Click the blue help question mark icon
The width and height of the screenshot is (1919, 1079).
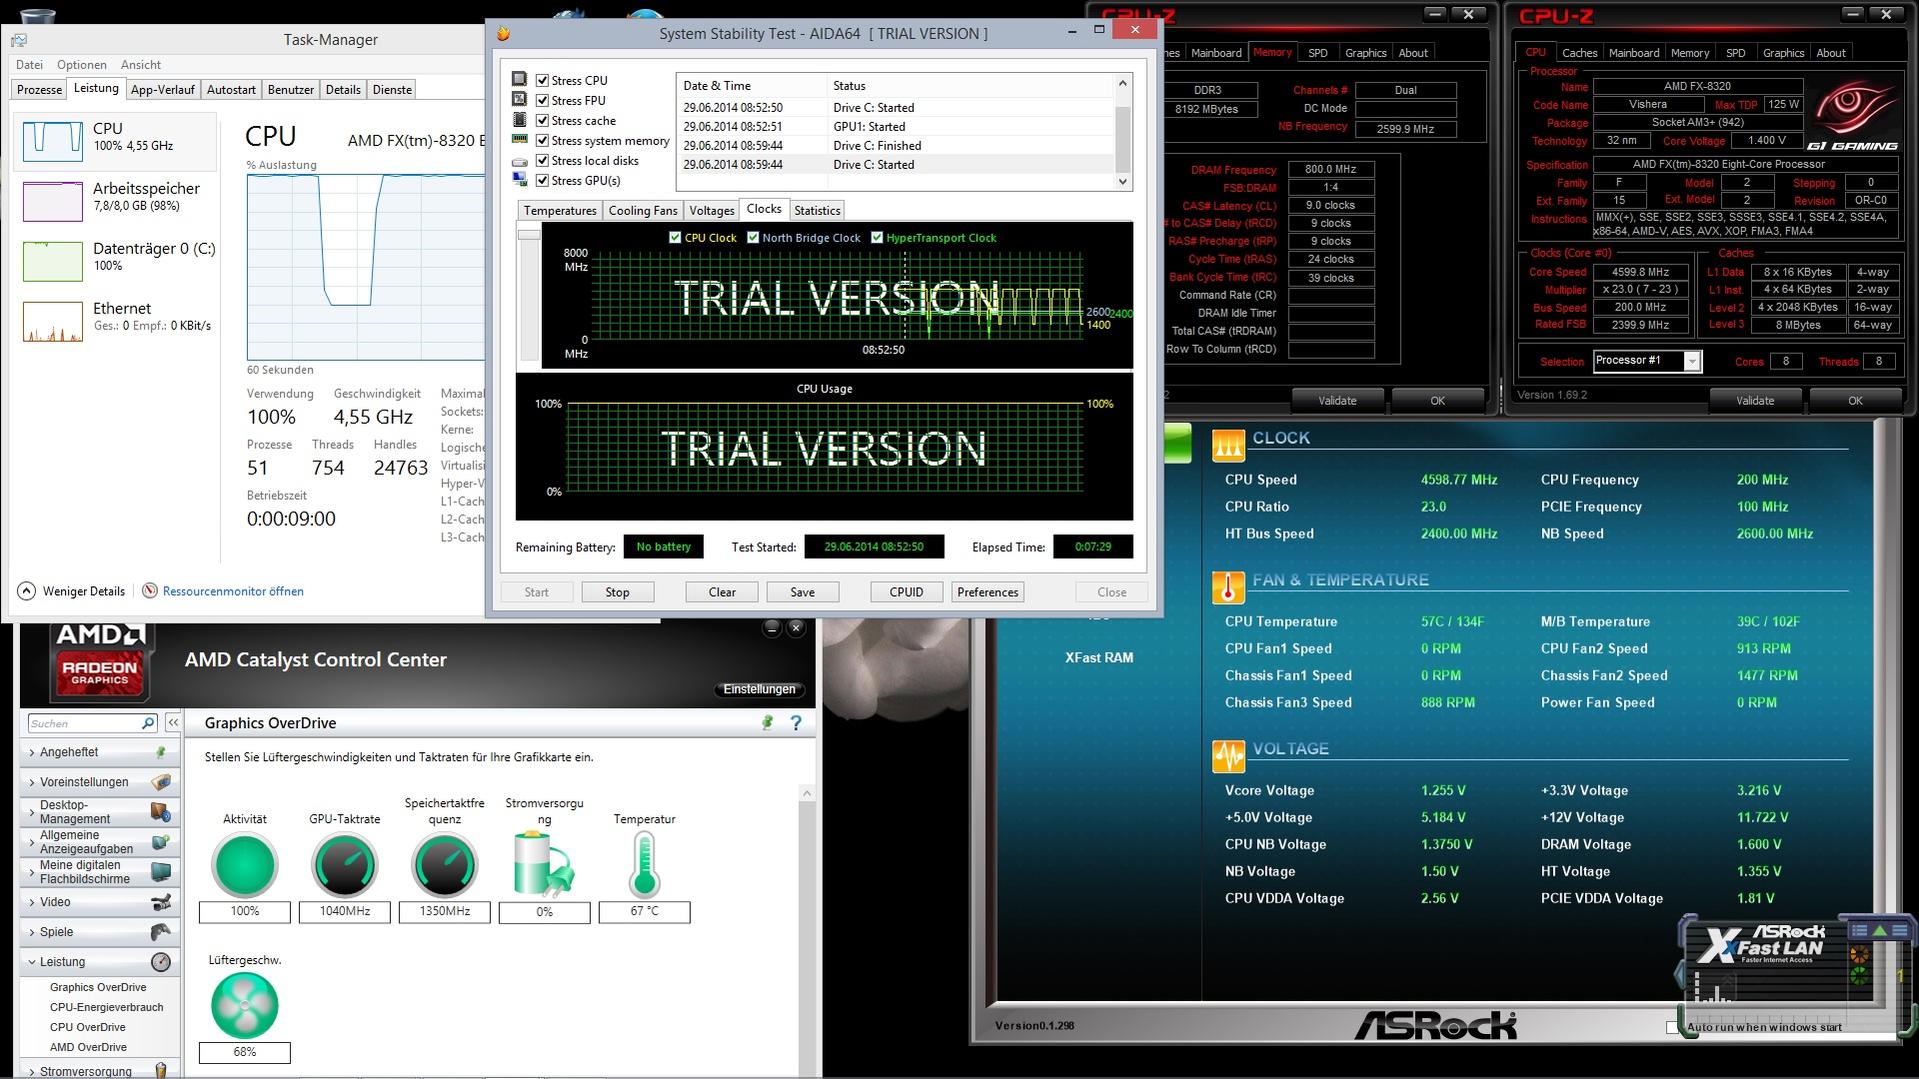click(796, 722)
